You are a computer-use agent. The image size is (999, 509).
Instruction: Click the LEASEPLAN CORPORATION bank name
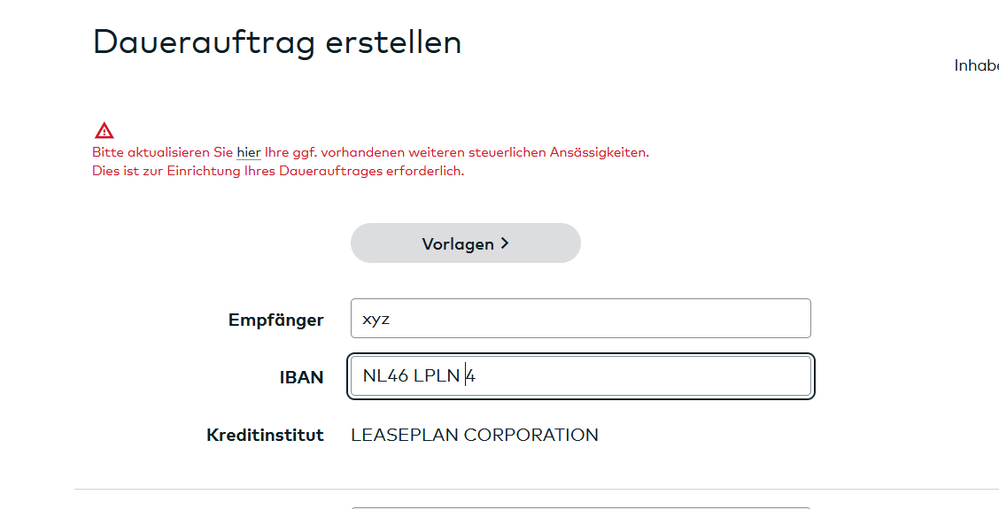(474, 435)
